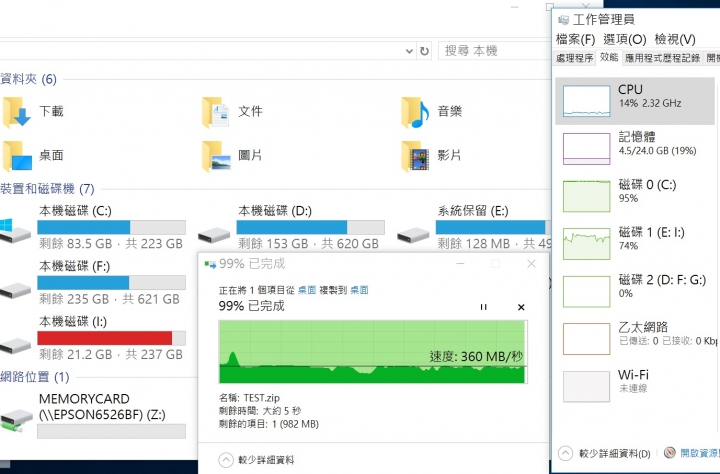
Task: Select the 本機磁碟 (I:) drive icon
Action: [15, 345]
